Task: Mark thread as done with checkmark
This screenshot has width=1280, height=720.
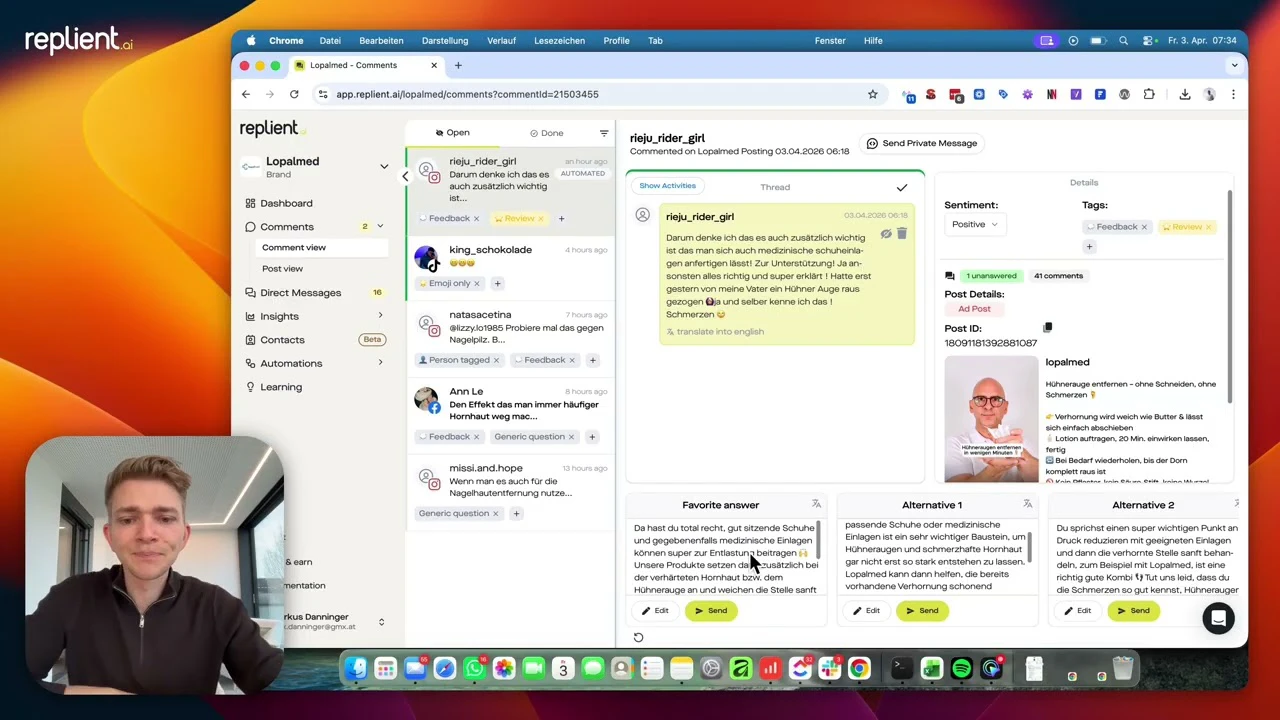Action: 902,187
